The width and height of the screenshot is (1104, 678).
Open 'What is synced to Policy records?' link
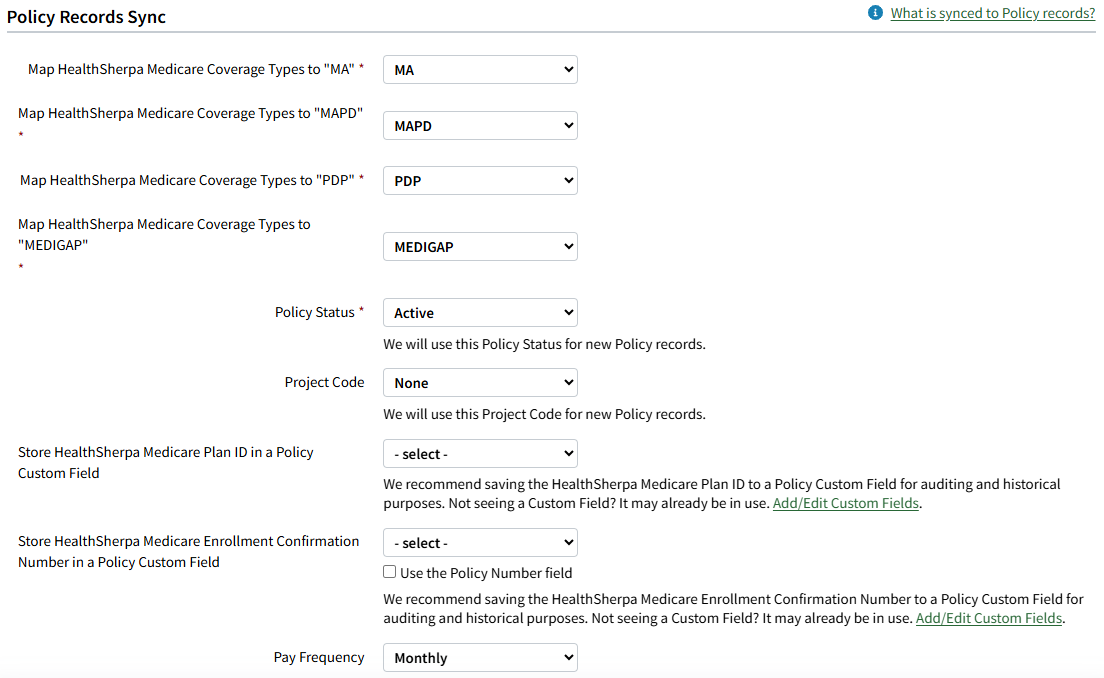pos(993,13)
